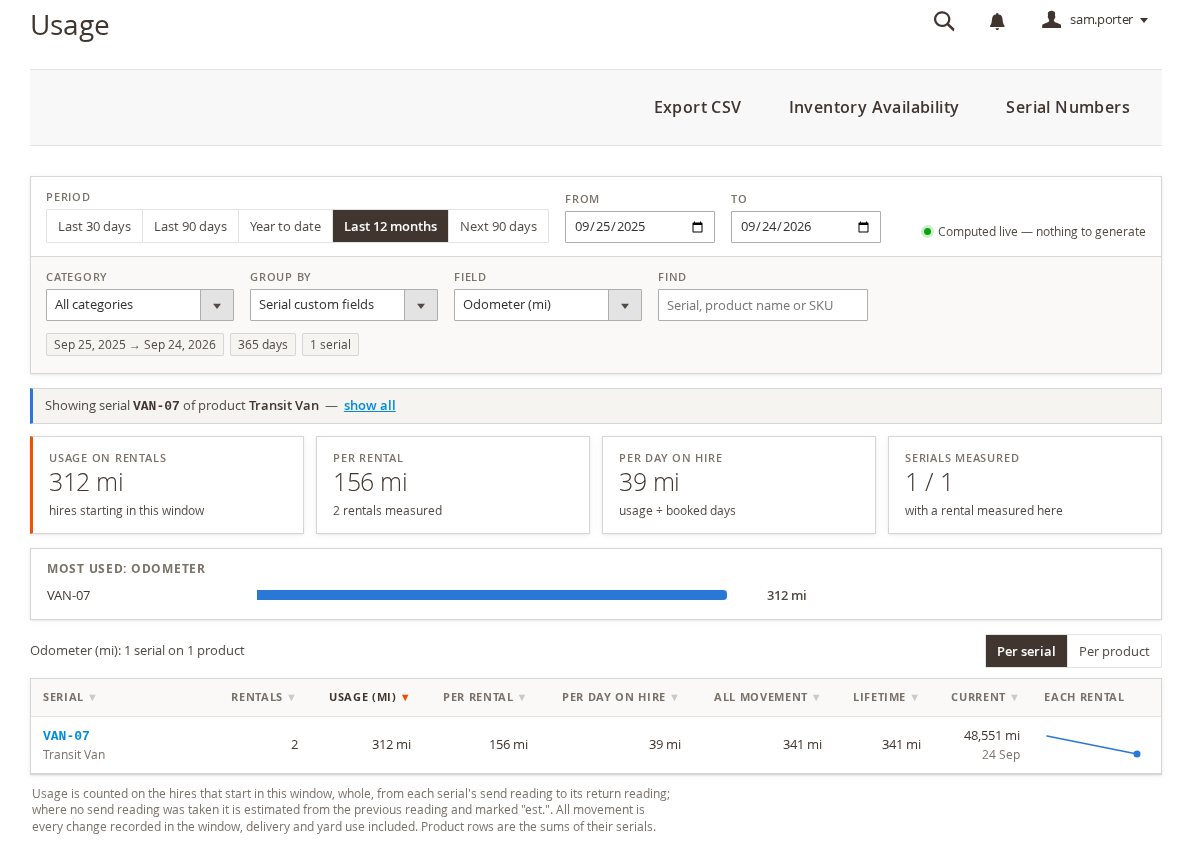Open the To date calendar picker icon
Image resolution: width=1192 pixels, height=841 pixels.
click(x=863, y=227)
